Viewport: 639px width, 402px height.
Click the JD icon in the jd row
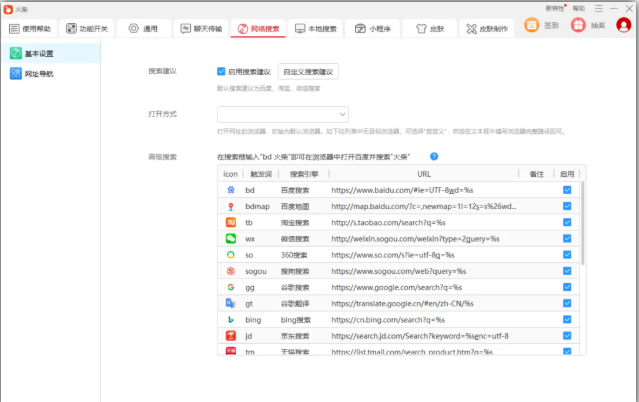pyautogui.click(x=230, y=336)
